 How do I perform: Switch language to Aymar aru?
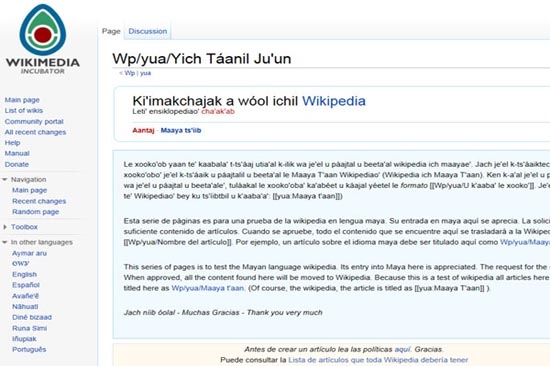[29, 253]
